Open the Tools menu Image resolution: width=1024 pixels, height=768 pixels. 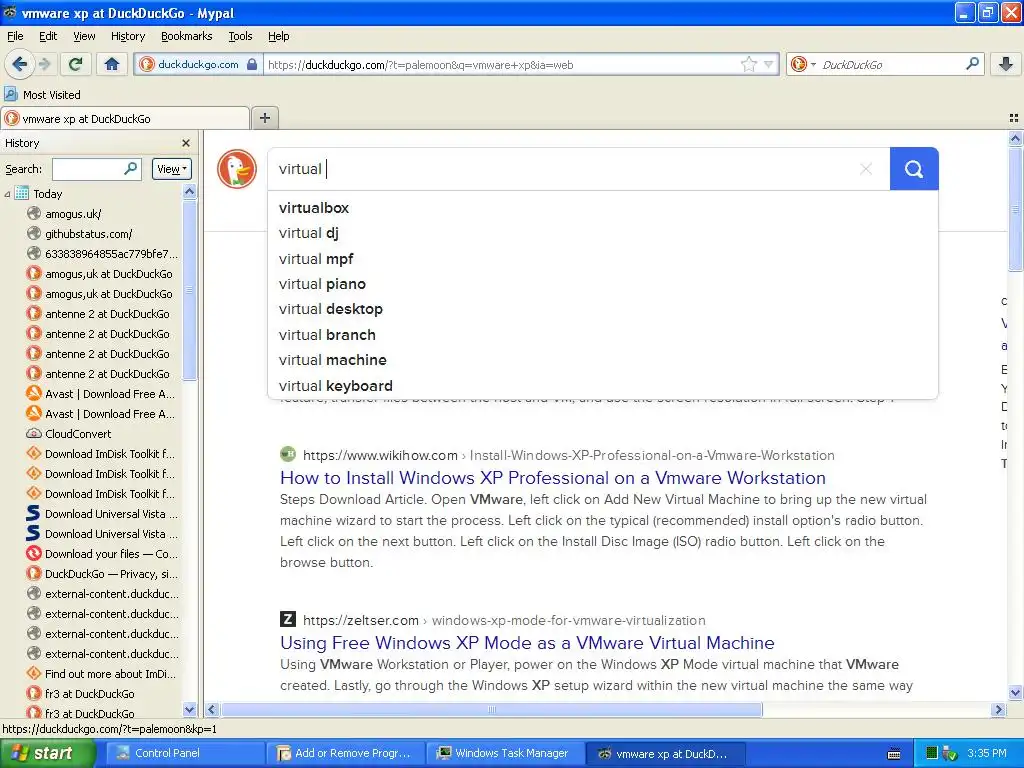pyautogui.click(x=240, y=36)
